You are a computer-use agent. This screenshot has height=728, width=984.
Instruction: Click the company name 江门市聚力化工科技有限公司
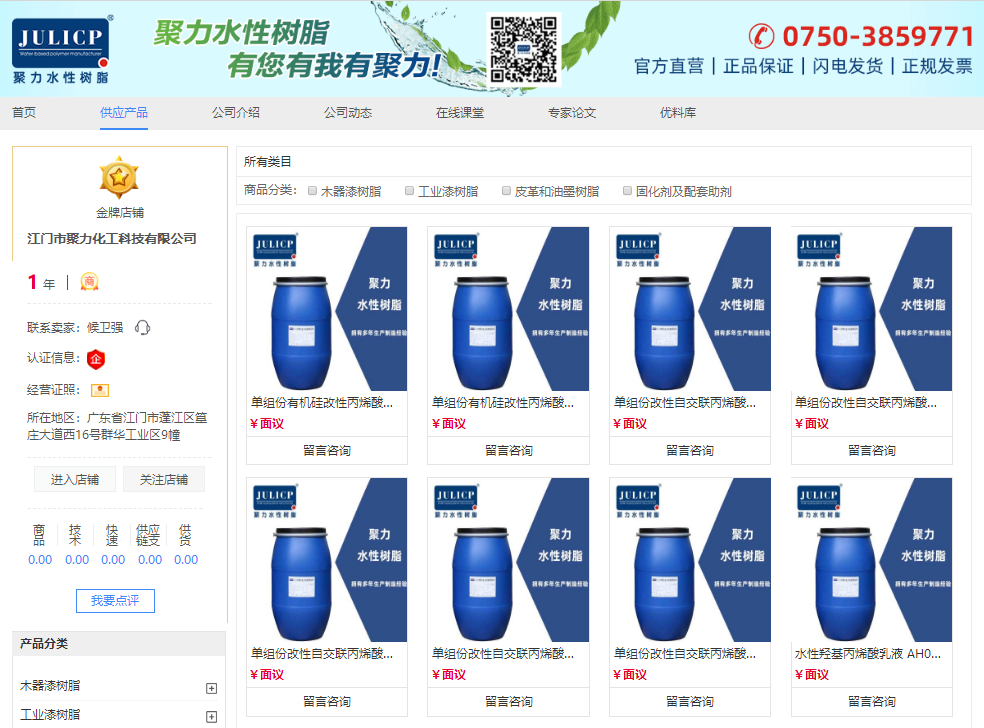[112, 238]
